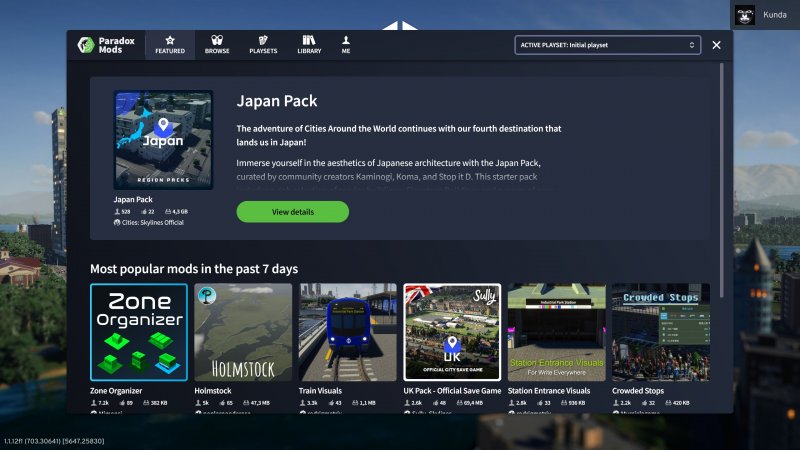Click the vertical scrollbar of the mods list

pyautogui.click(x=722, y=180)
